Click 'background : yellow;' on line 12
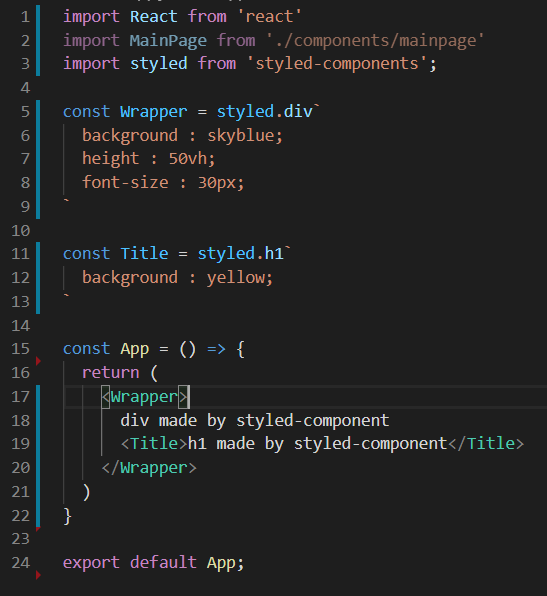The width and height of the screenshot is (547, 596). coord(178,278)
